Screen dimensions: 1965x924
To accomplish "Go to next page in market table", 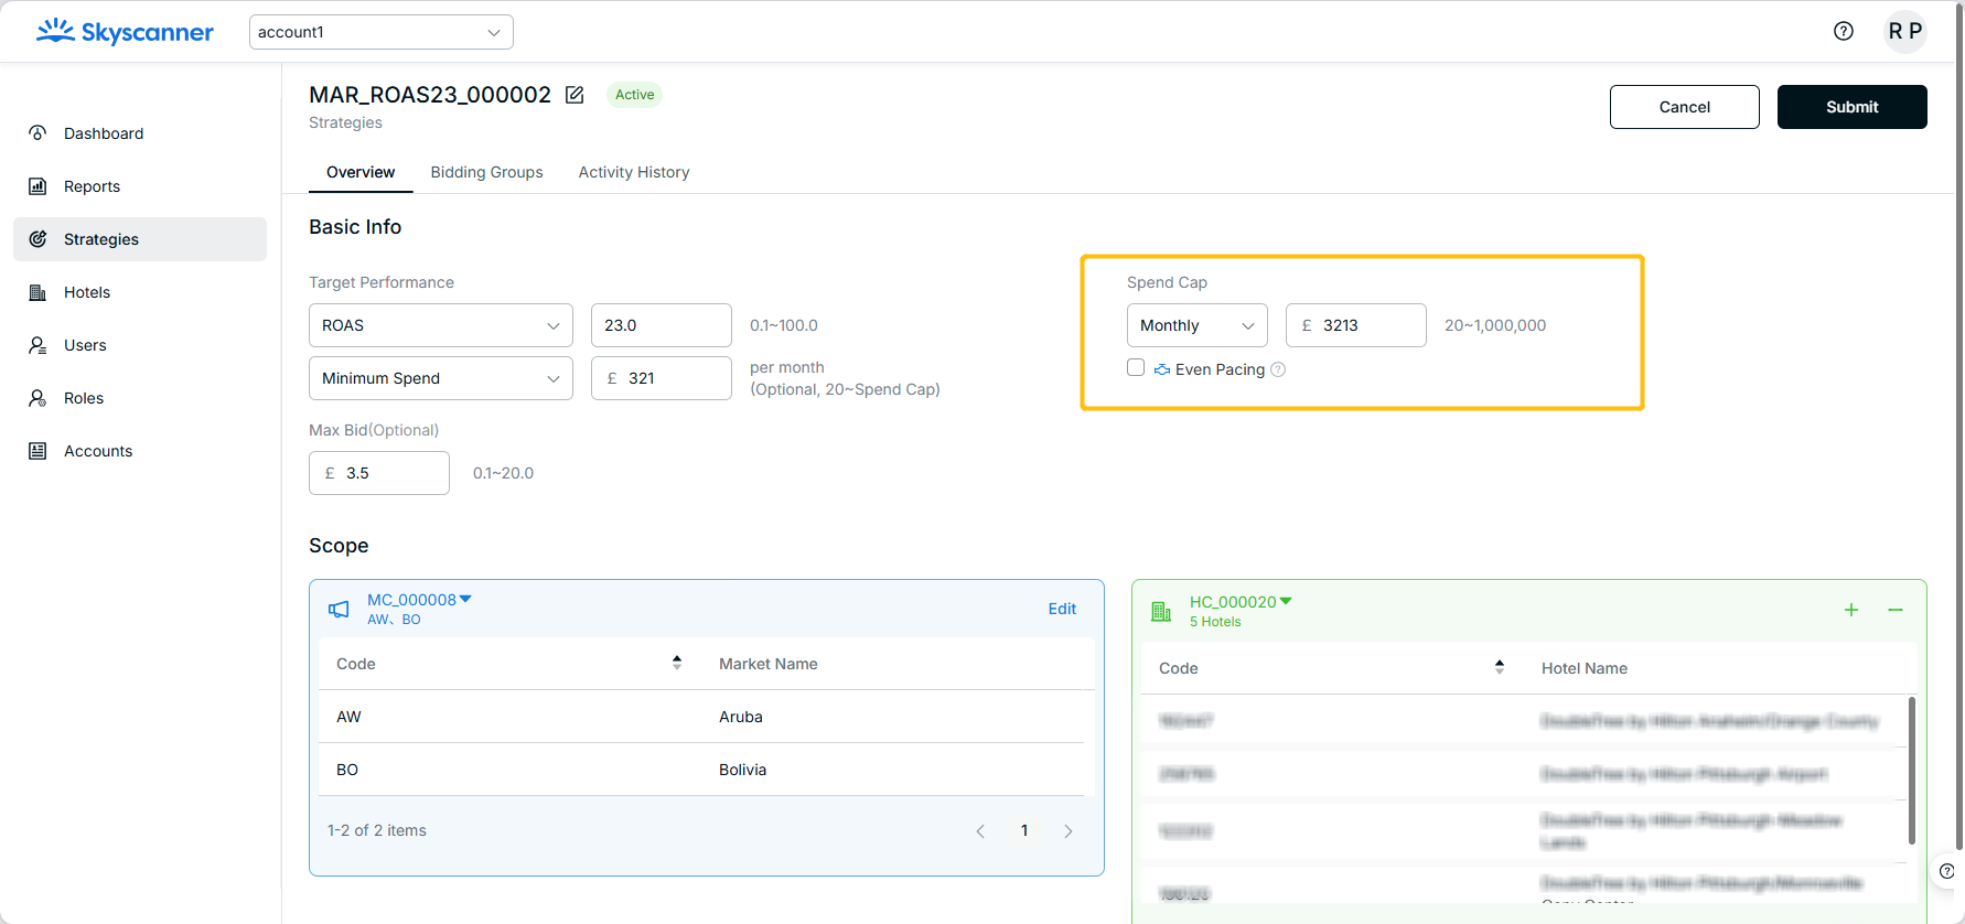I will [1068, 831].
